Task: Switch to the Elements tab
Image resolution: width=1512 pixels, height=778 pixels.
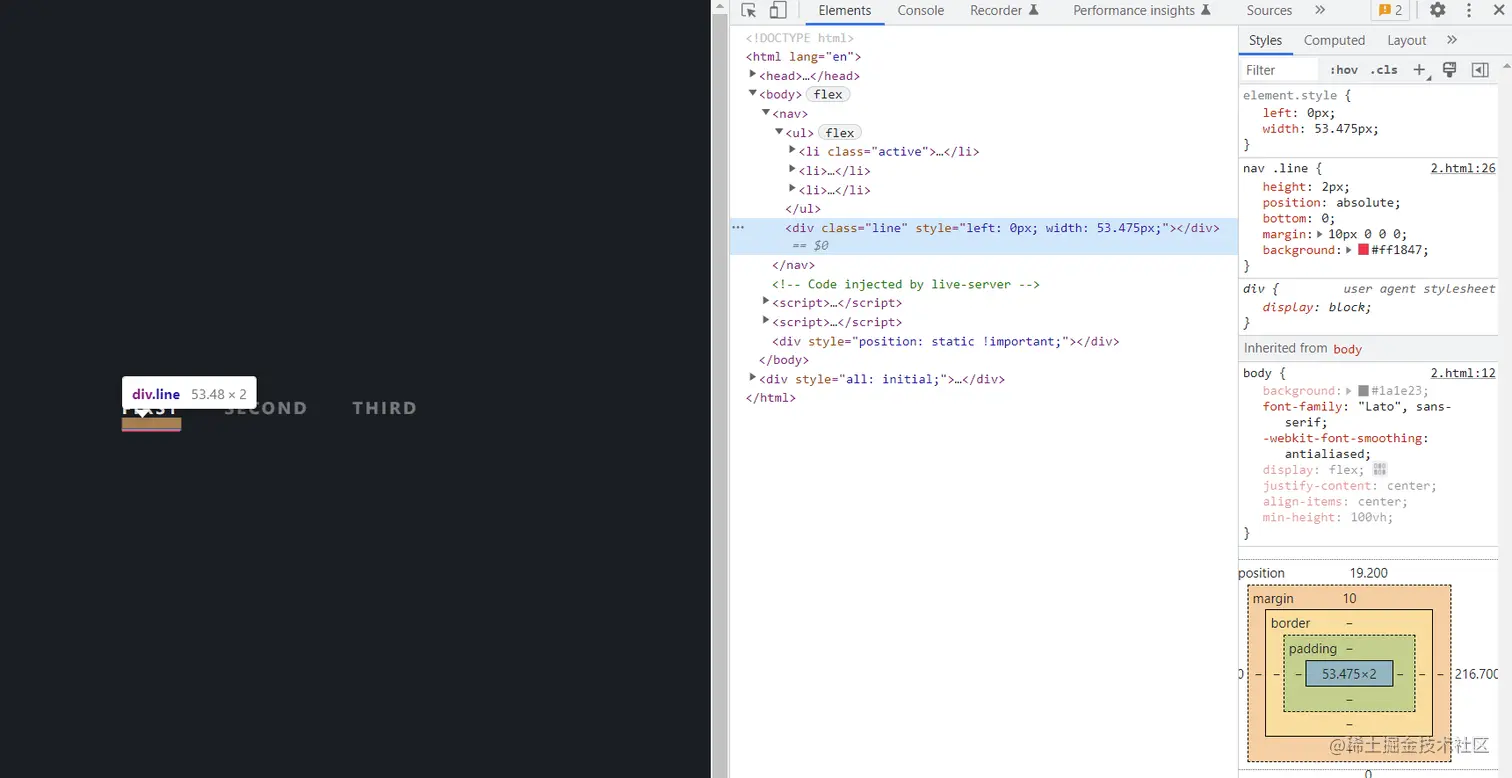Action: [x=844, y=10]
